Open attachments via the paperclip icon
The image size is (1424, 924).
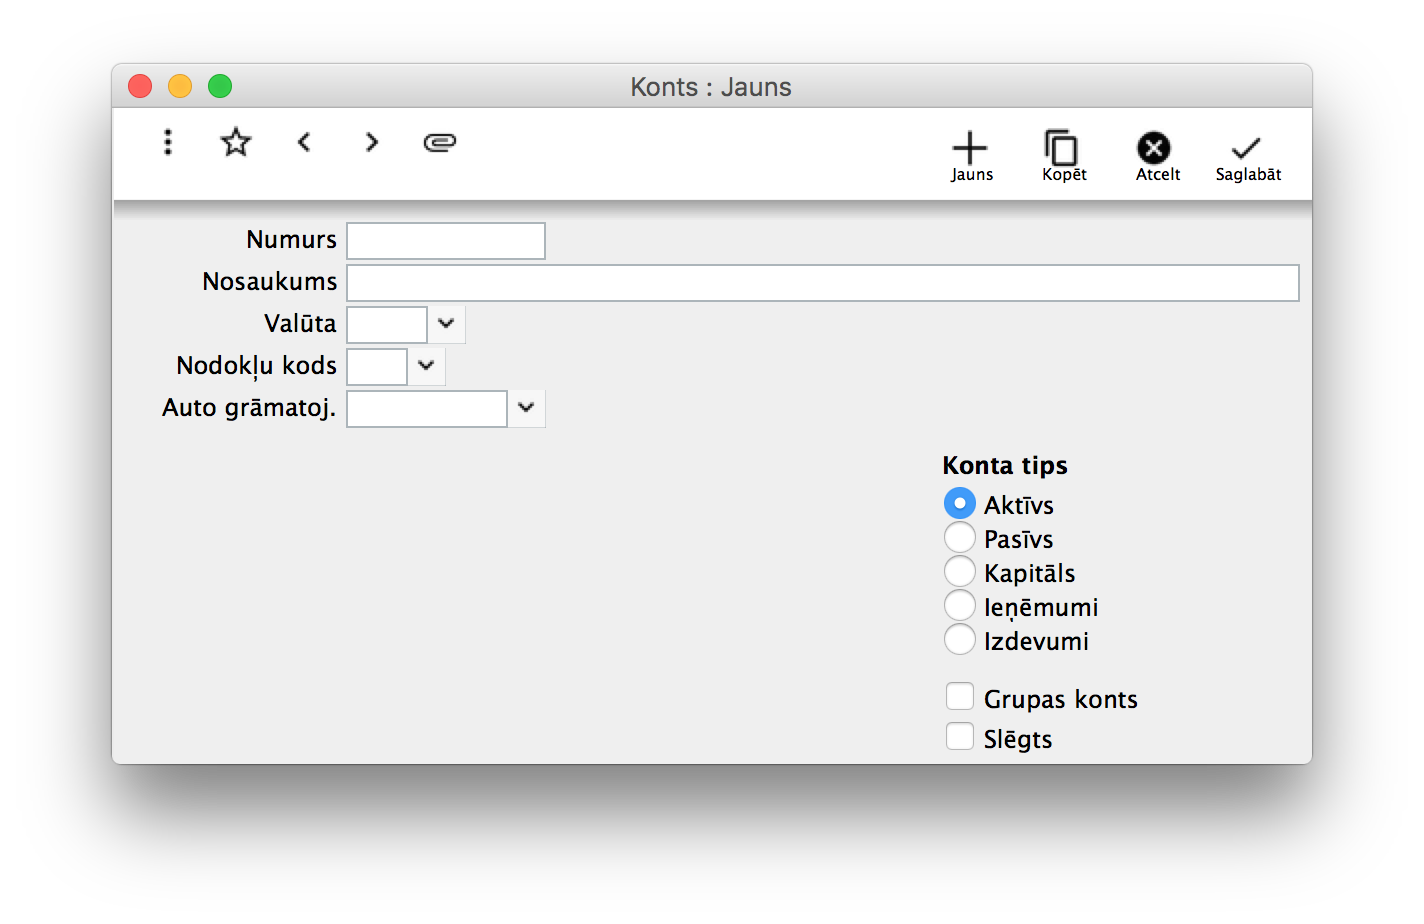pyautogui.click(x=440, y=143)
